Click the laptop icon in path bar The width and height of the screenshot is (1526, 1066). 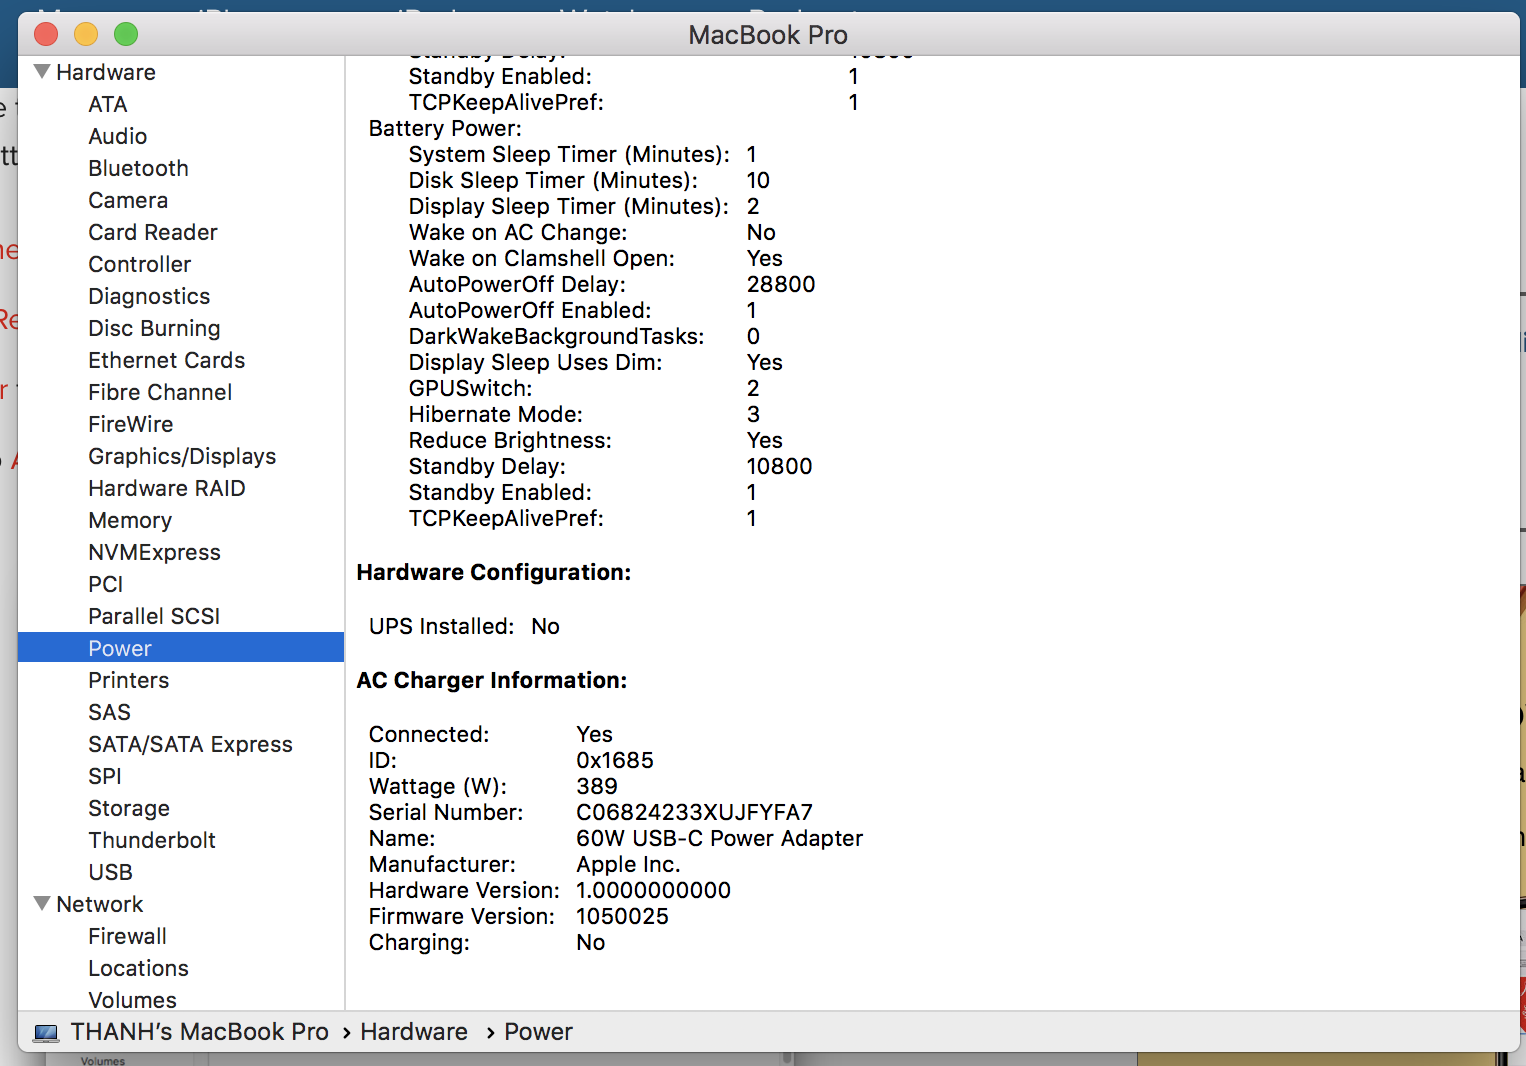[46, 1032]
